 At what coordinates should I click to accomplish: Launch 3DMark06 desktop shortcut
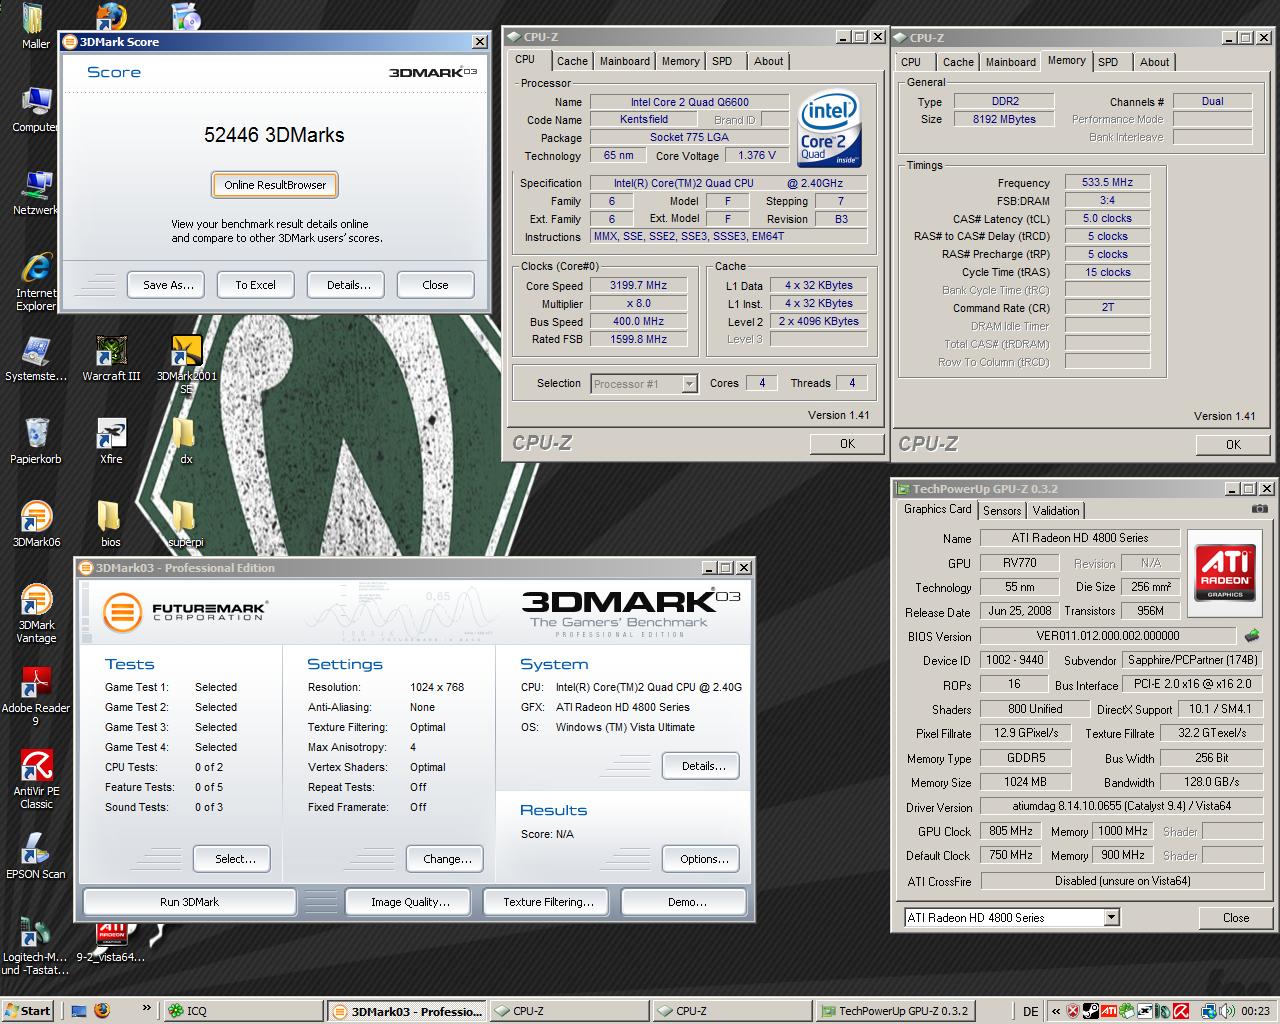[x=36, y=524]
